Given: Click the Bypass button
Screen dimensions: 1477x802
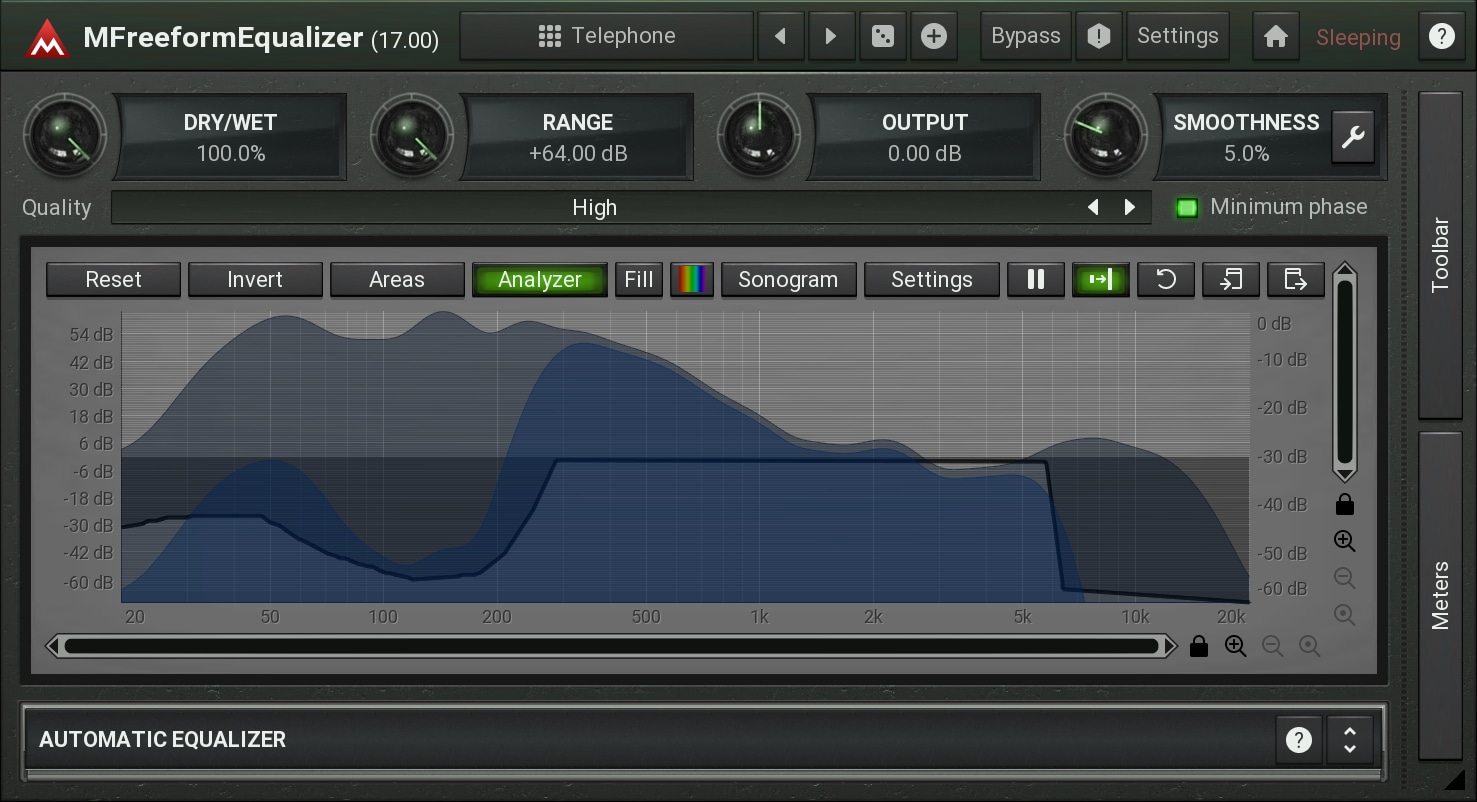Looking at the screenshot, I should pyautogui.click(x=1025, y=37).
